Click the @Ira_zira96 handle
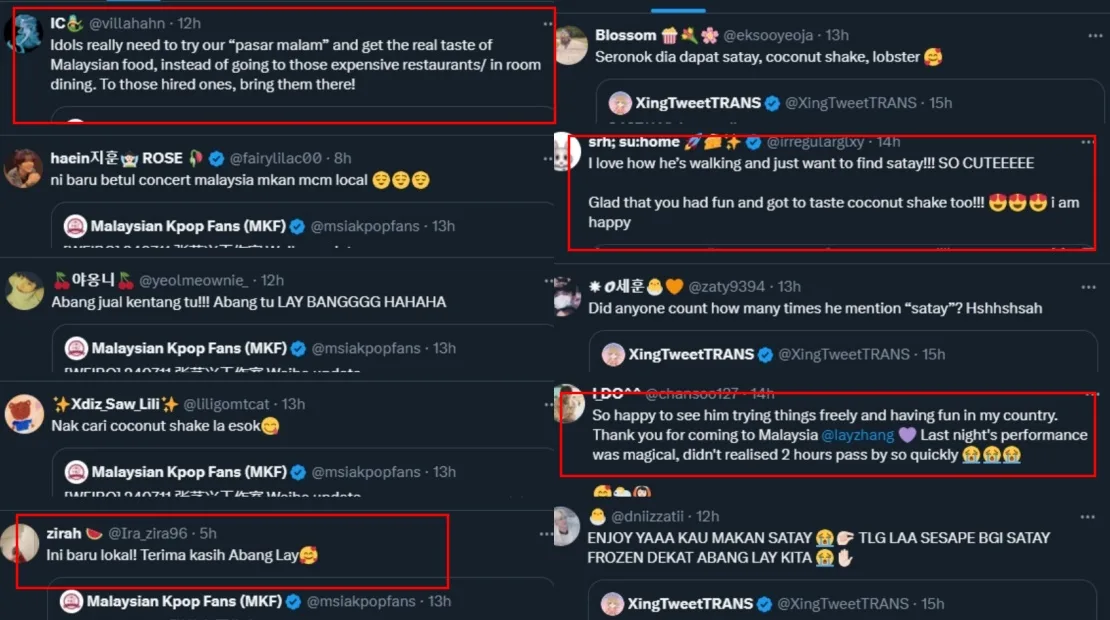The width and height of the screenshot is (1110, 620). click(148, 533)
